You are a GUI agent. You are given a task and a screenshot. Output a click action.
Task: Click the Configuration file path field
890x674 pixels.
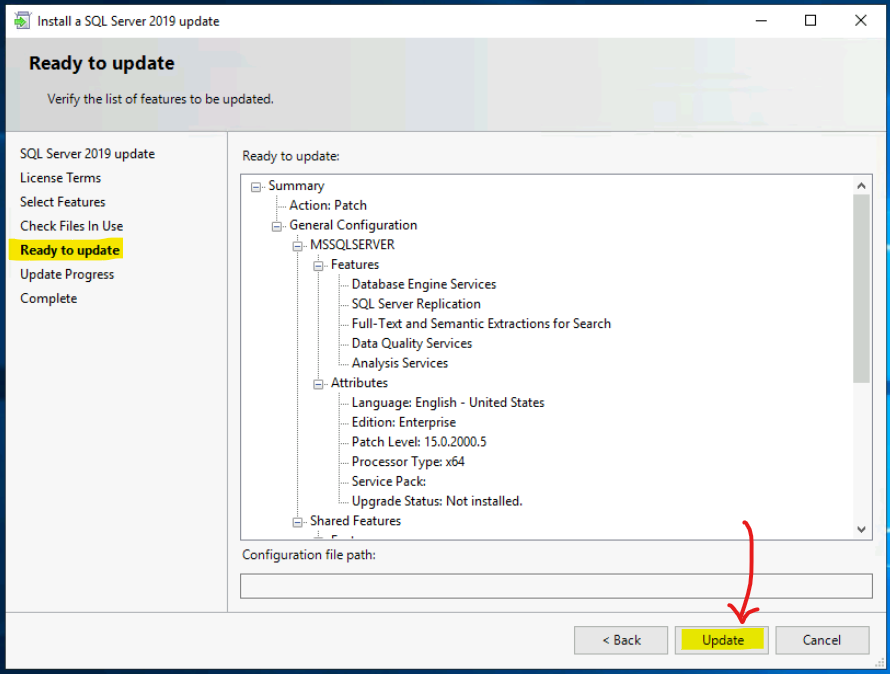point(556,586)
